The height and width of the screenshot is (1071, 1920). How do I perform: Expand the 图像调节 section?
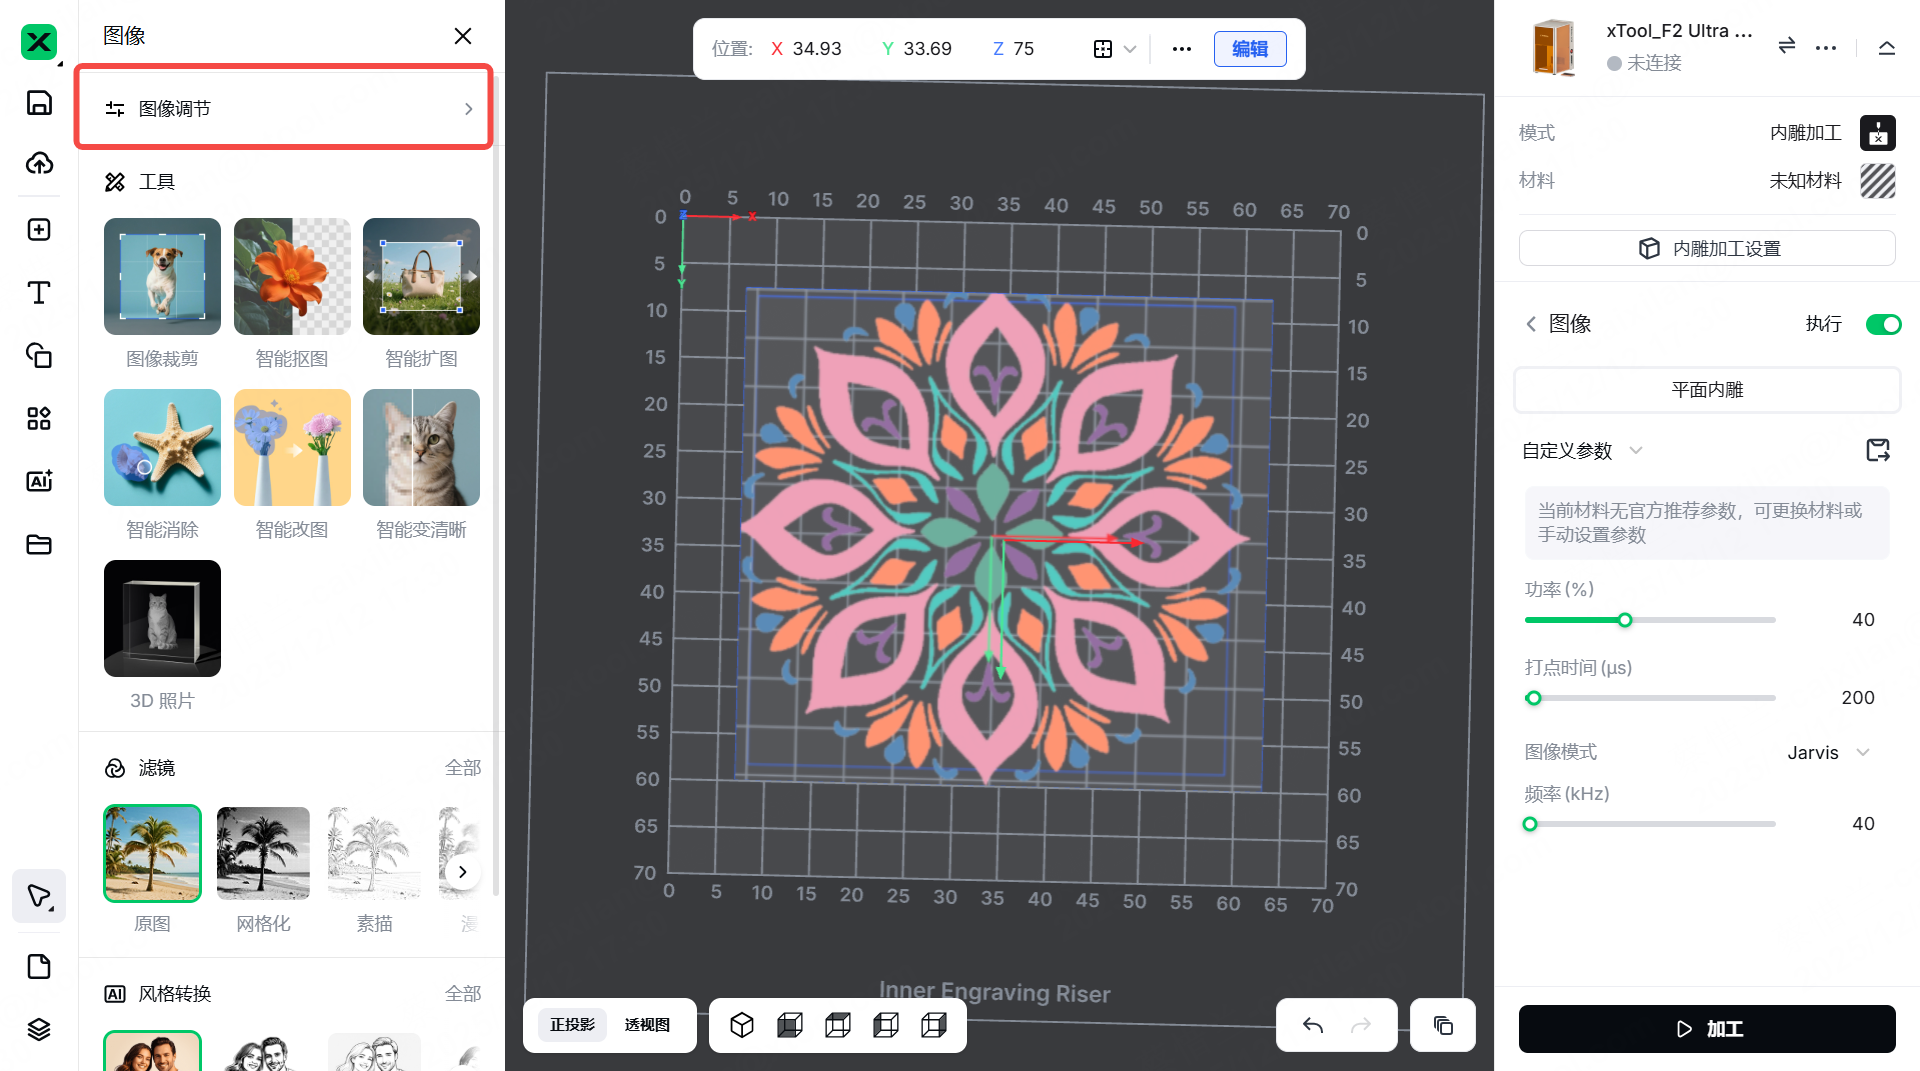point(284,108)
